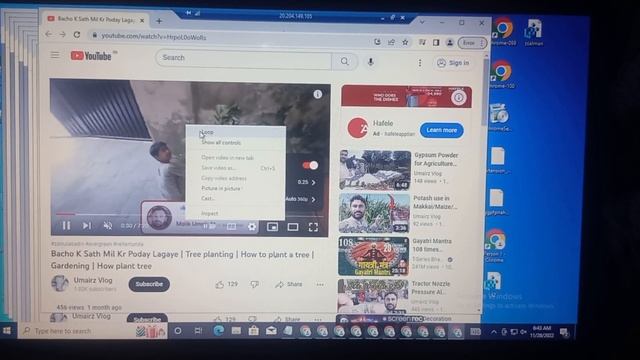Open Gypsum Powder for Agriculture thumbnail

click(x=375, y=170)
